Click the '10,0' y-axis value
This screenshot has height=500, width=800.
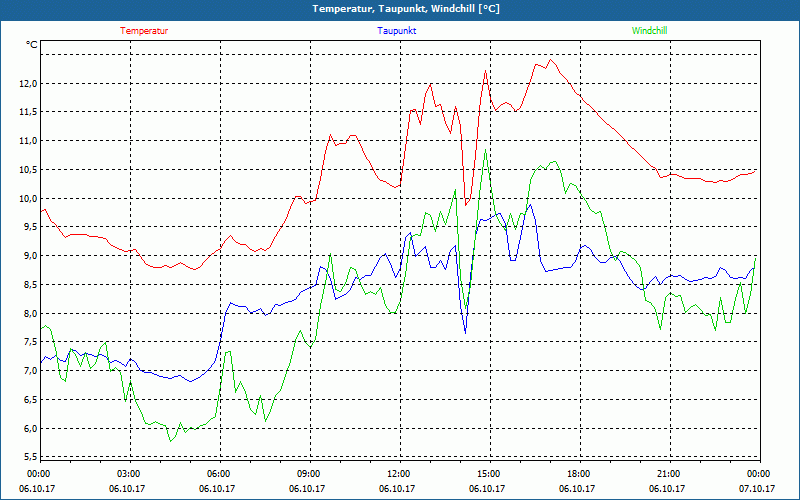click(27, 198)
